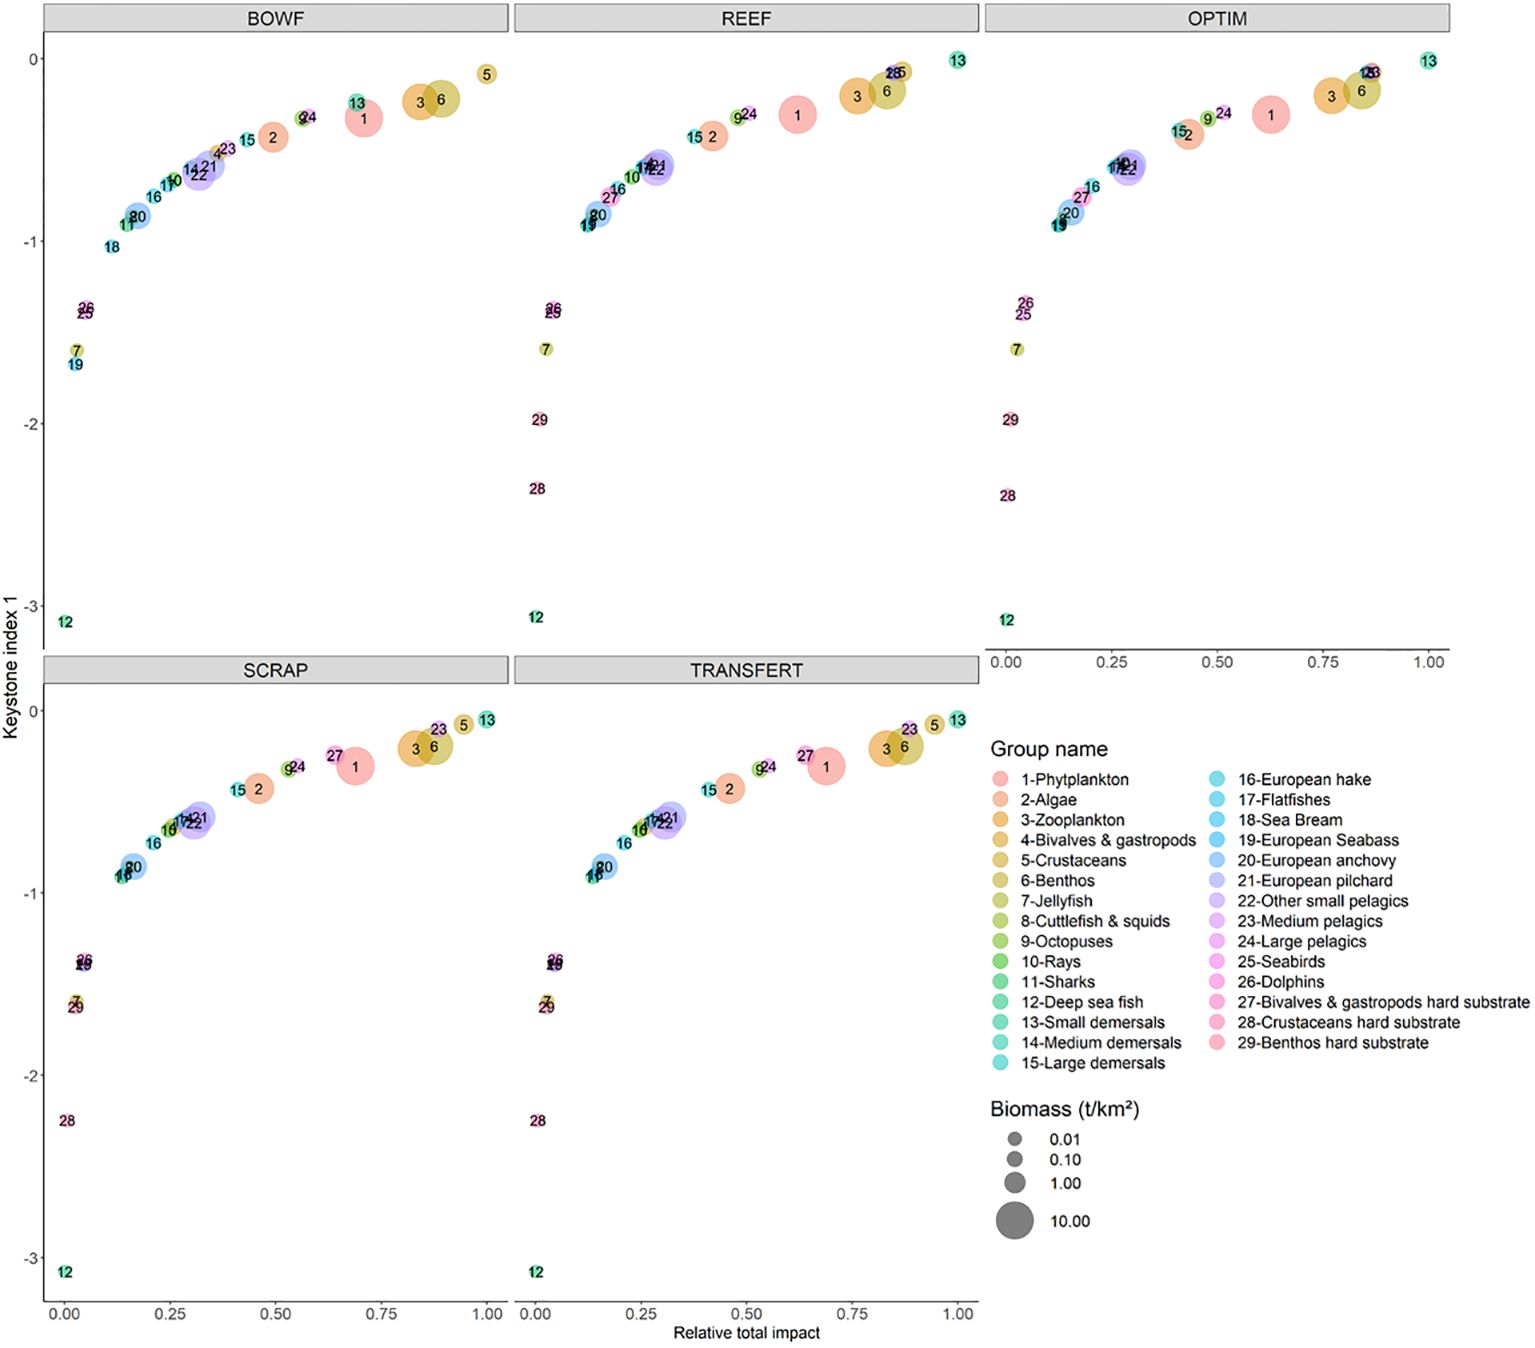Click the 11-Sharks legend label
The height and width of the screenshot is (1348, 1535).
[x=1057, y=982]
